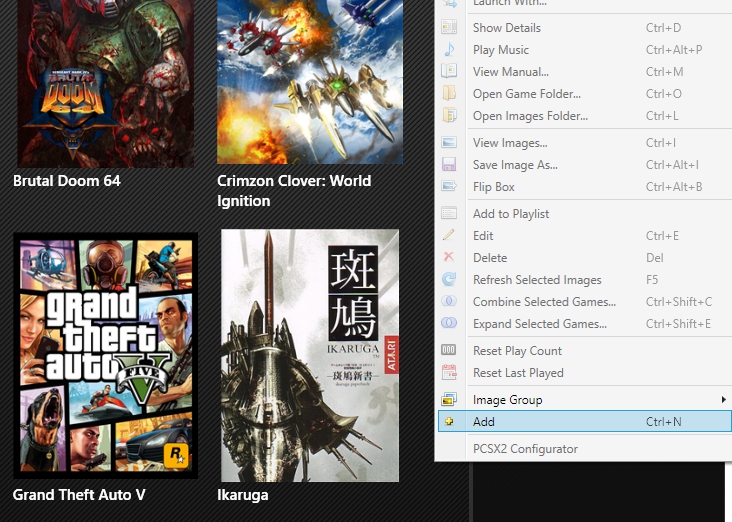This screenshot has height=522, width=732.
Task: Click the Ctrl+Alt+B shortcut text
Action: [x=674, y=187]
